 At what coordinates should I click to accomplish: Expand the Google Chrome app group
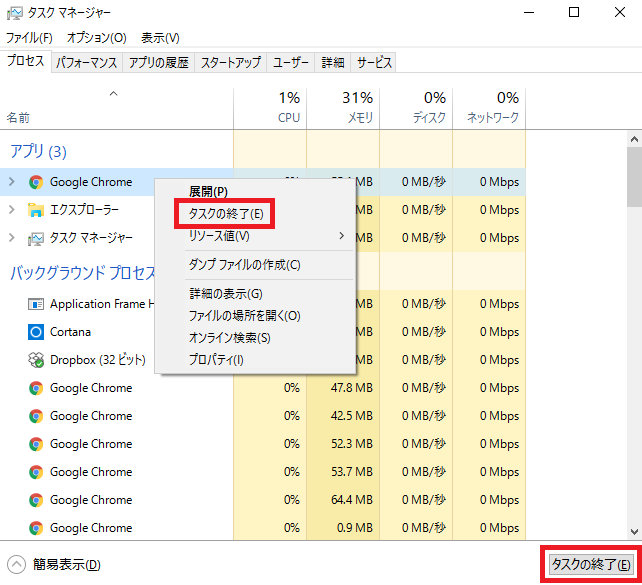[12, 182]
